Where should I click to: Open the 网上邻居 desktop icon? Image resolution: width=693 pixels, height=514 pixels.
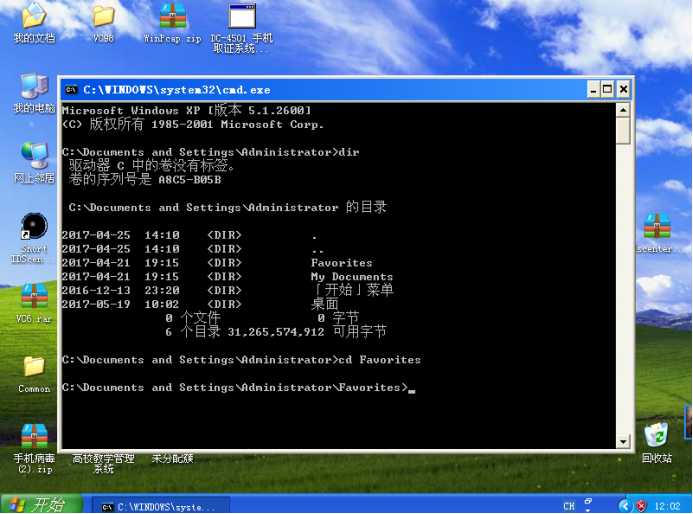click(x=34, y=163)
